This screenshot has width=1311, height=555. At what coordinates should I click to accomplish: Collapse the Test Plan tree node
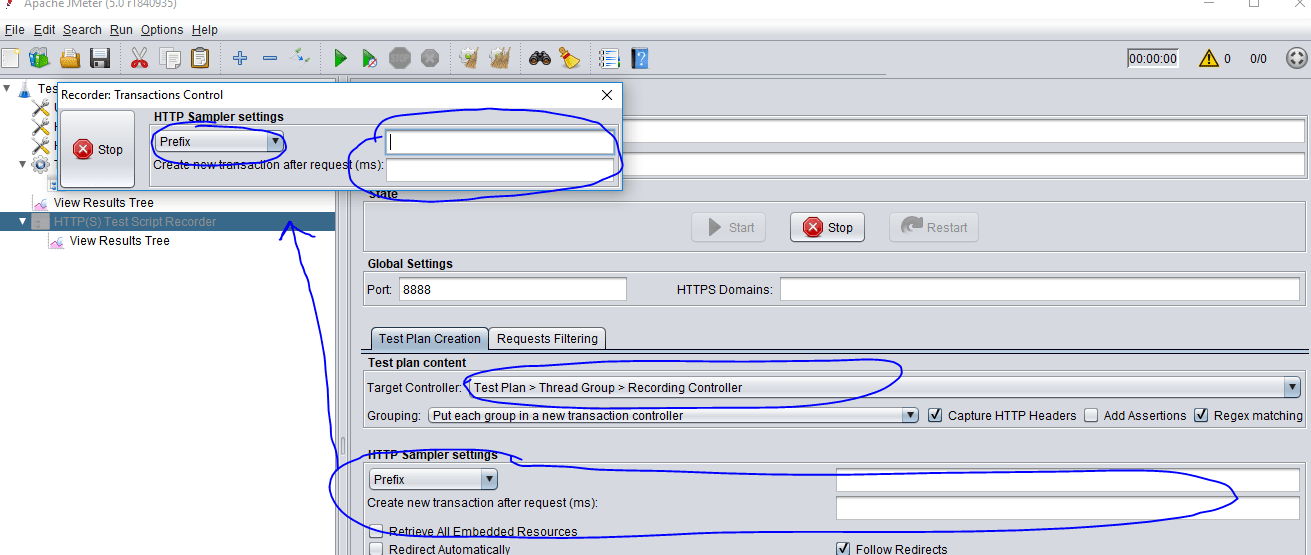(x=7, y=88)
